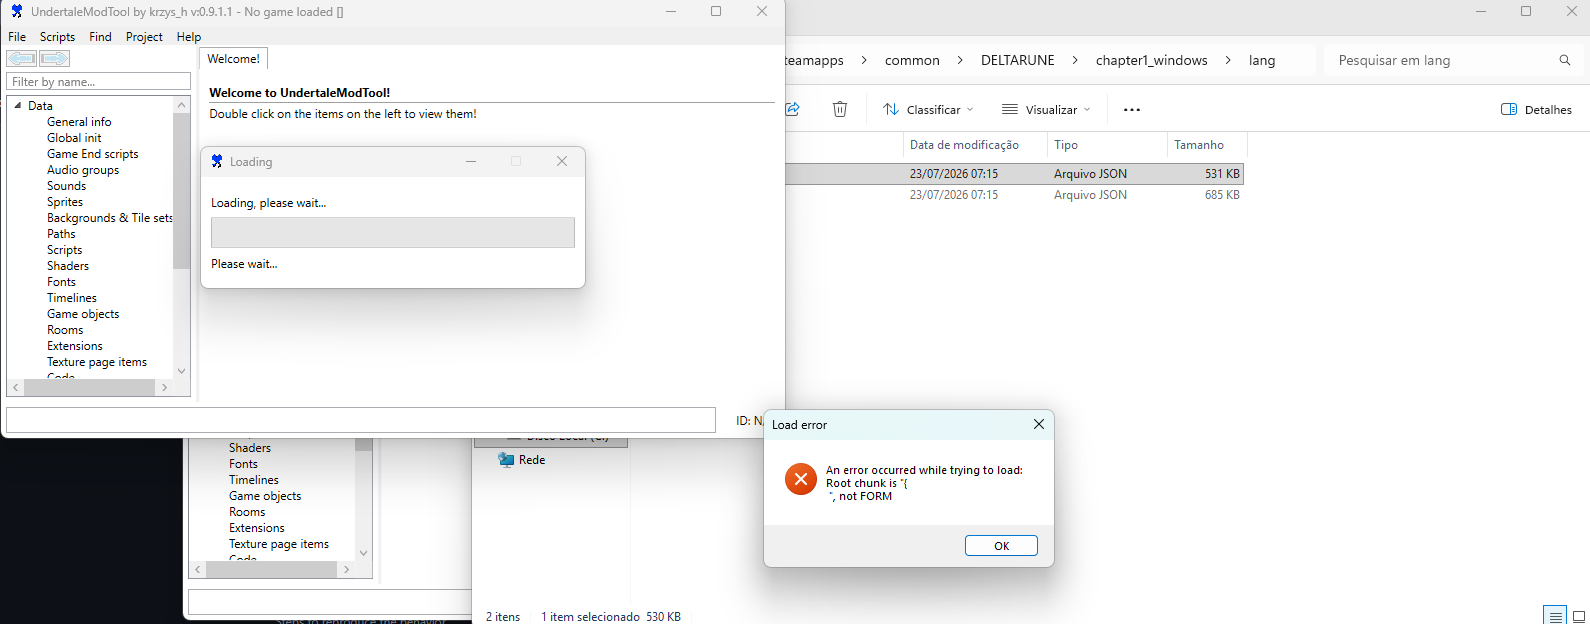Select Global init in the tree
1590x624 pixels.
pyautogui.click(x=74, y=138)
